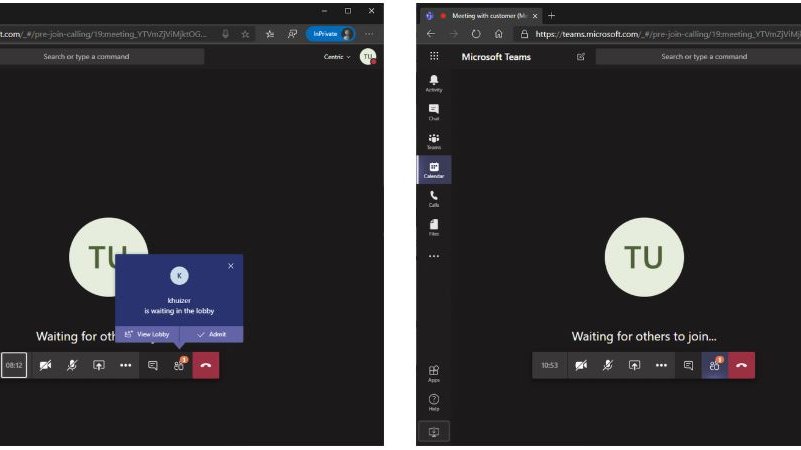Dismiss the lobby notification popup
This screenshot has width=801, height=450.
(231, 266)
